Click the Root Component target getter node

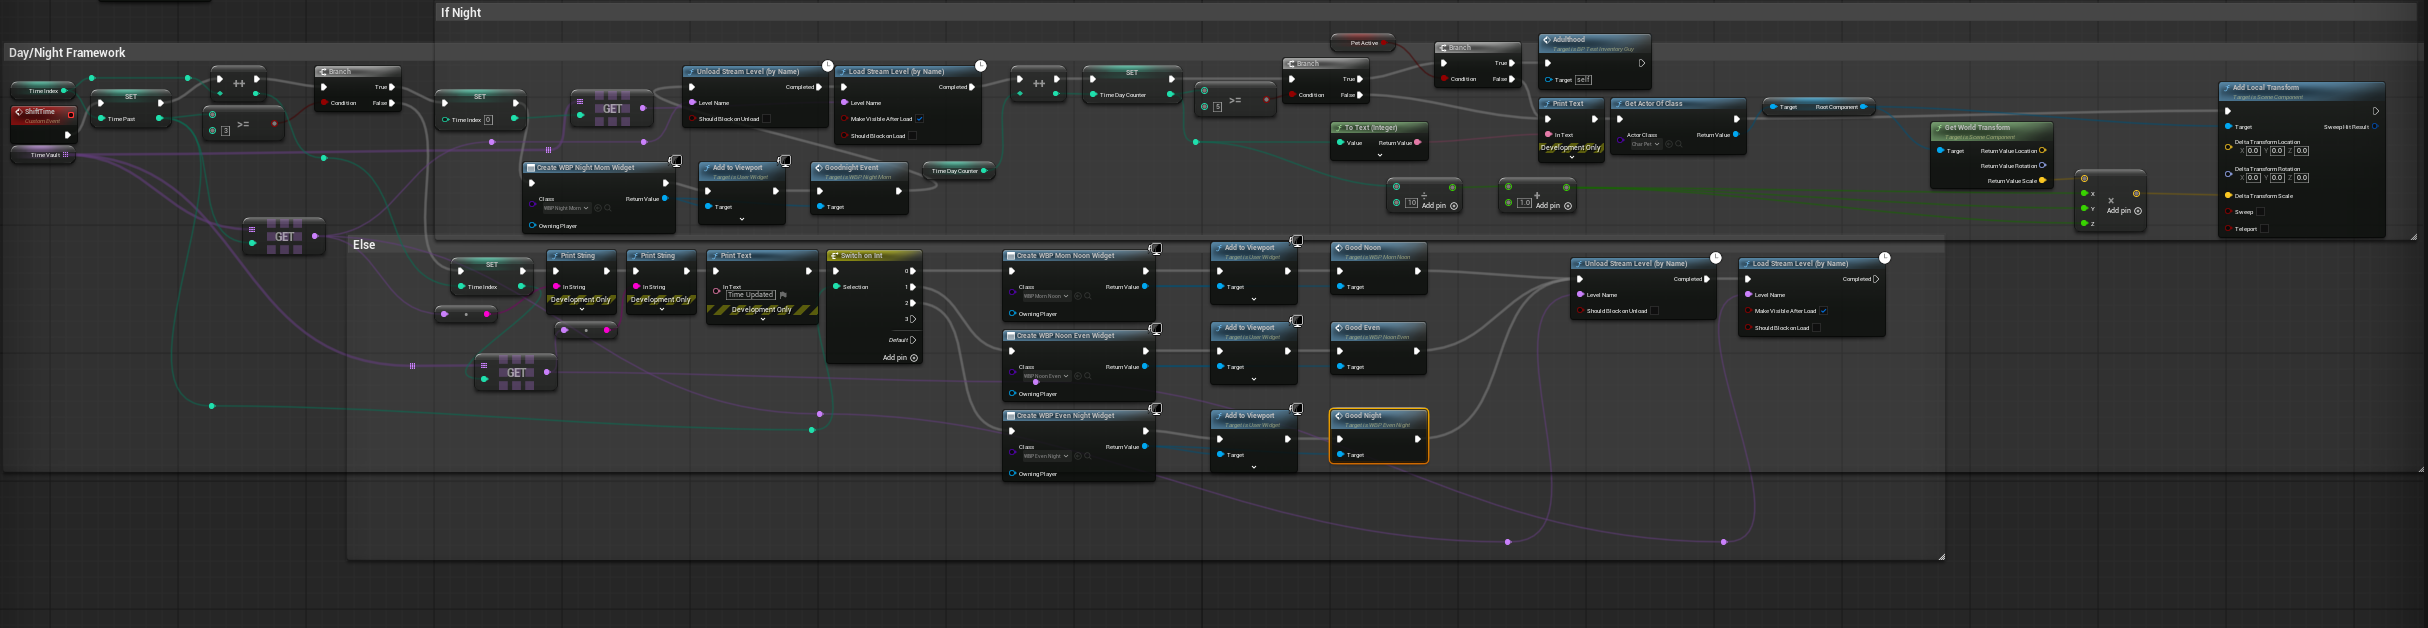coord(1817,107)
